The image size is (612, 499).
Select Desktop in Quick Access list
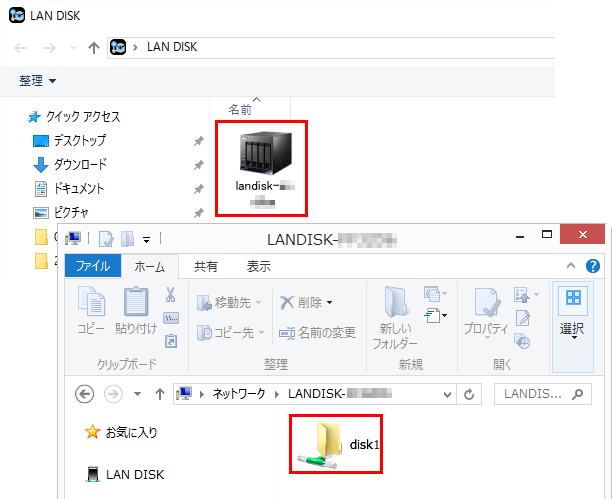(x=69, y=141)
